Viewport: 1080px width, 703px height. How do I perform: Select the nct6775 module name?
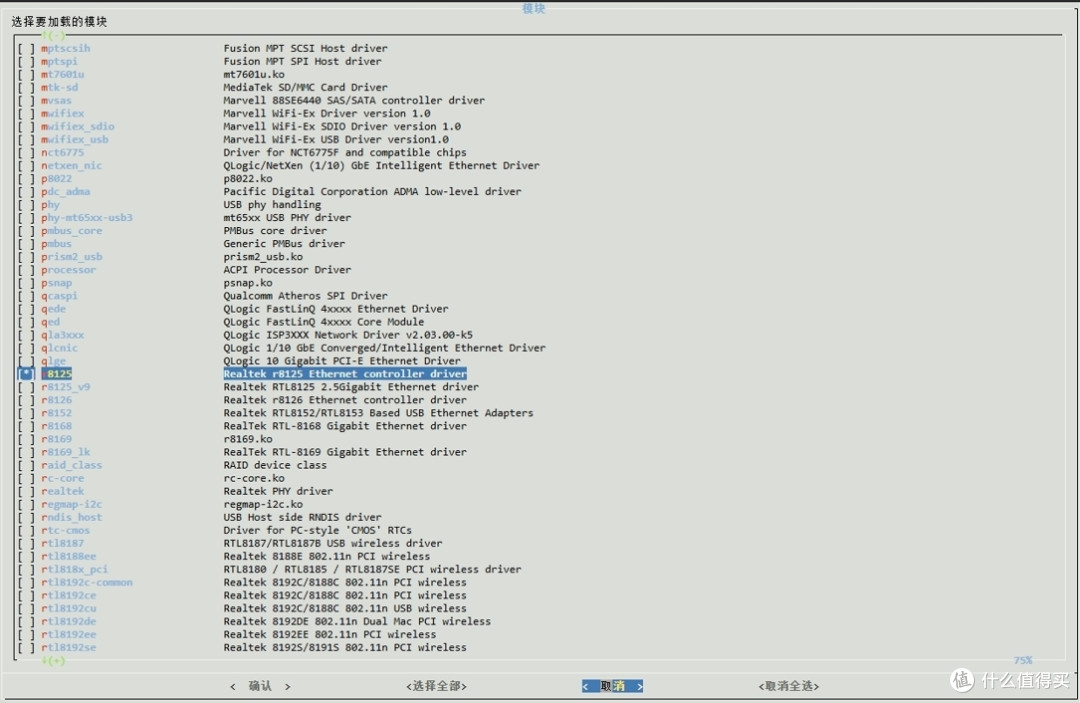62,153
